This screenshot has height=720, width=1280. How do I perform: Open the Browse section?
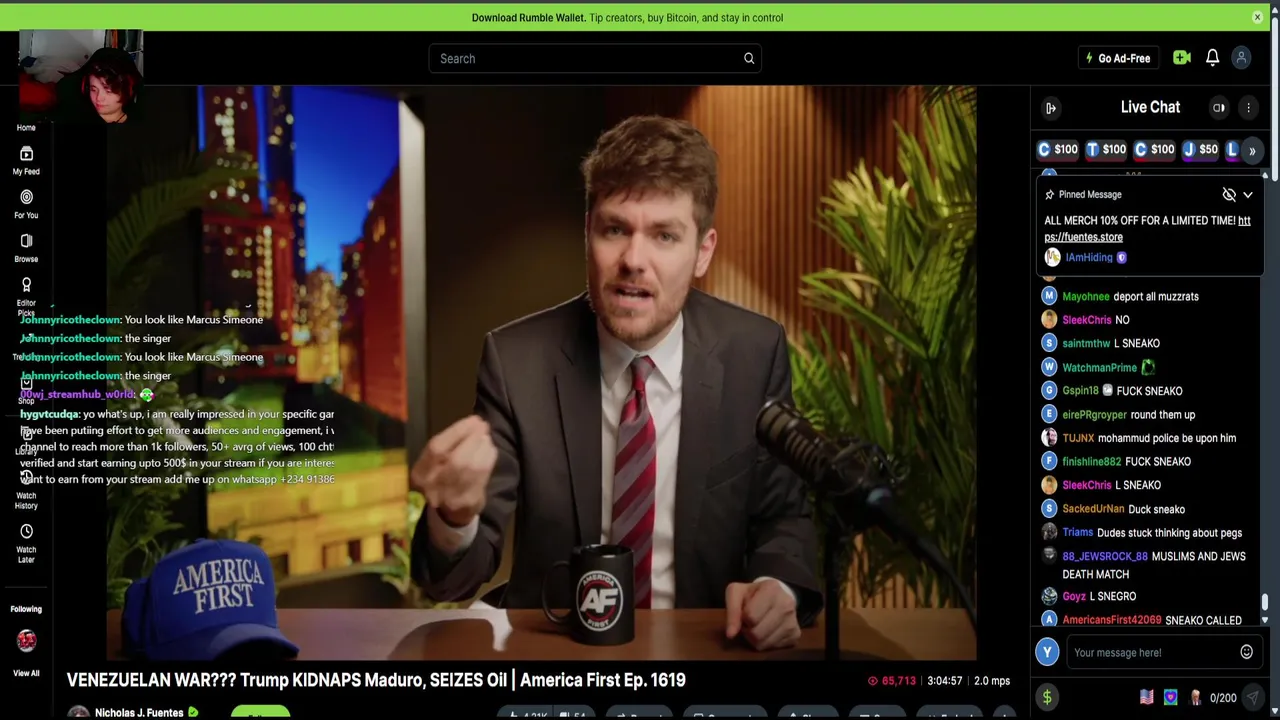tap(26, 248)
